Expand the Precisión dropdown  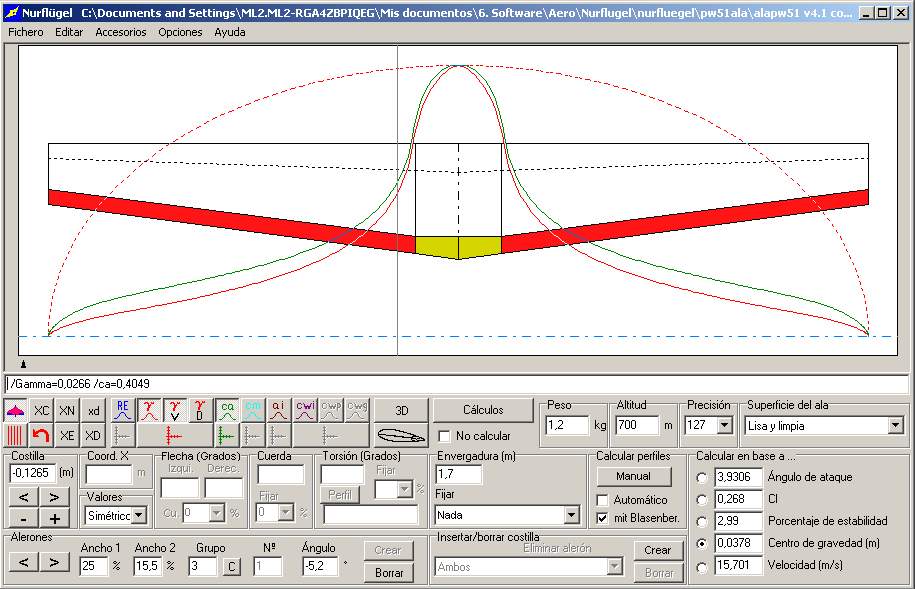(725, 426)
